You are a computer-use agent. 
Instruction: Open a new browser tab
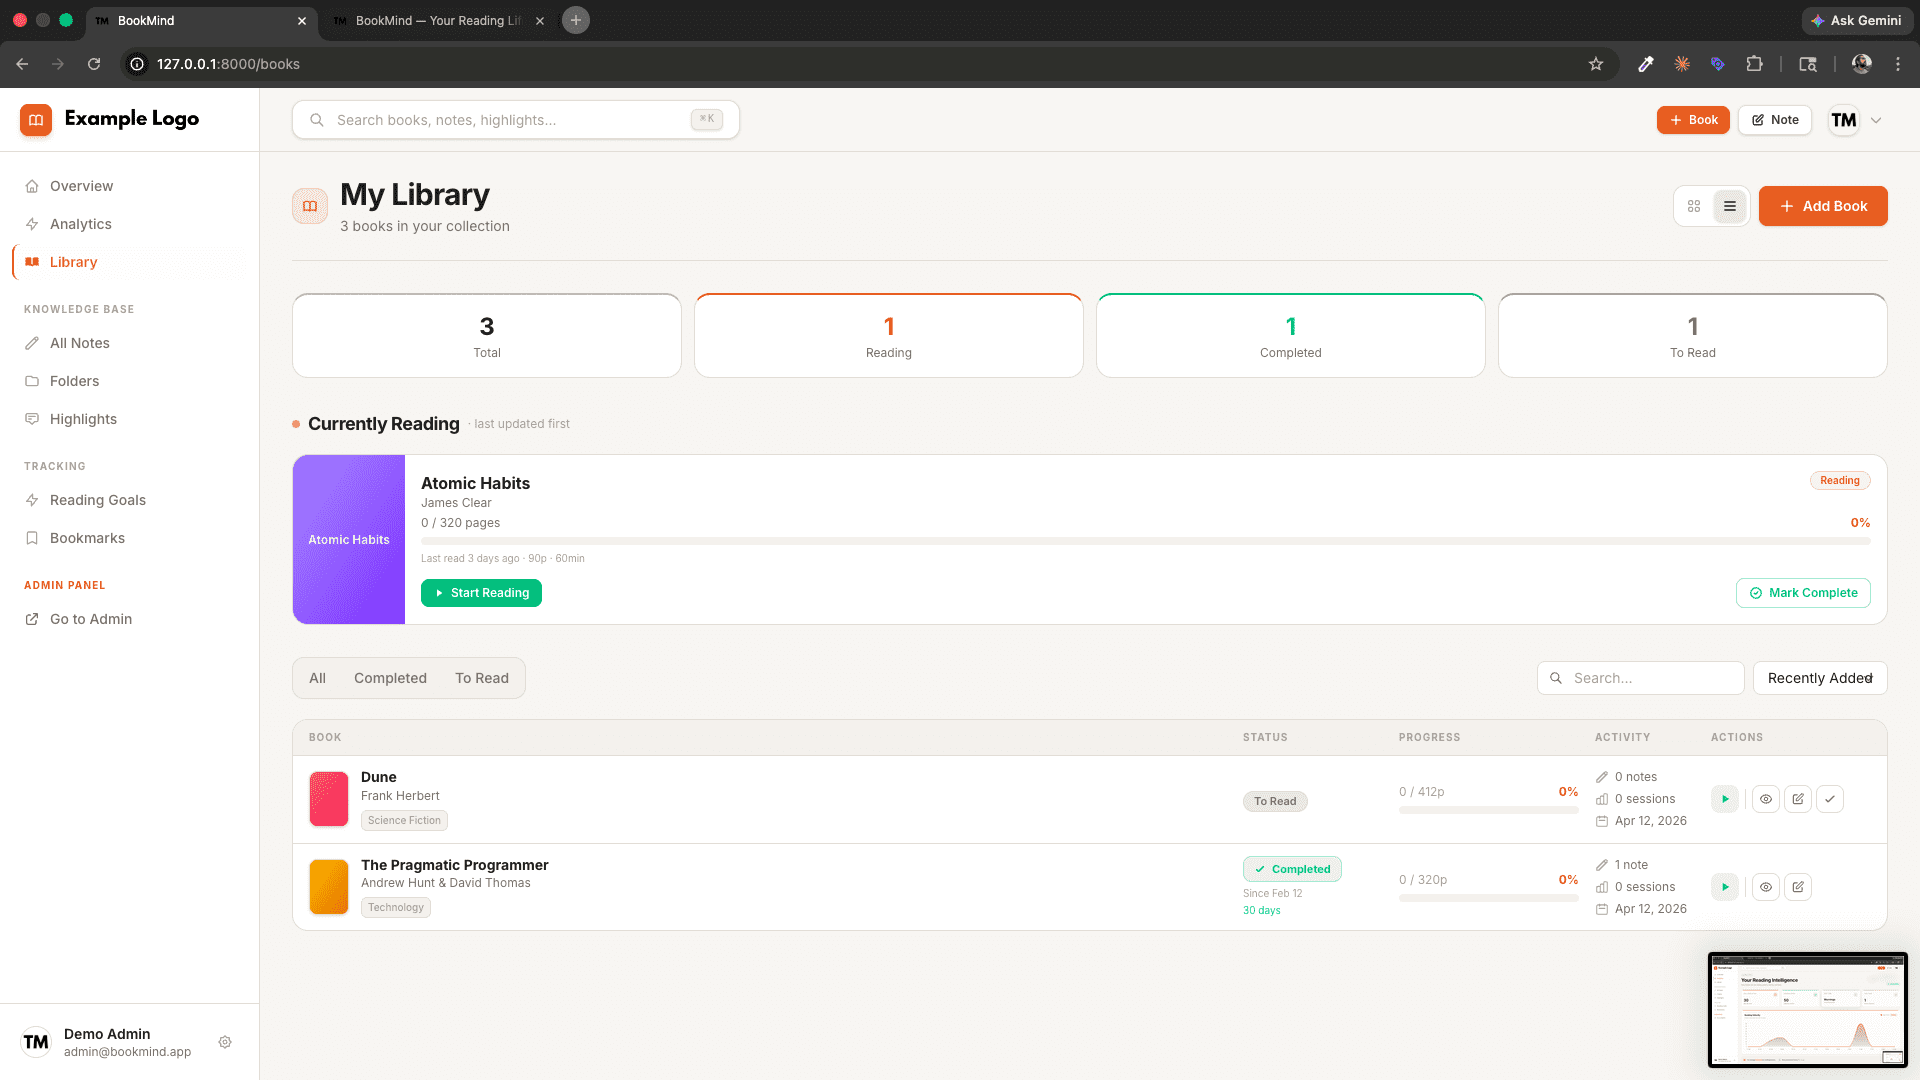576,20
